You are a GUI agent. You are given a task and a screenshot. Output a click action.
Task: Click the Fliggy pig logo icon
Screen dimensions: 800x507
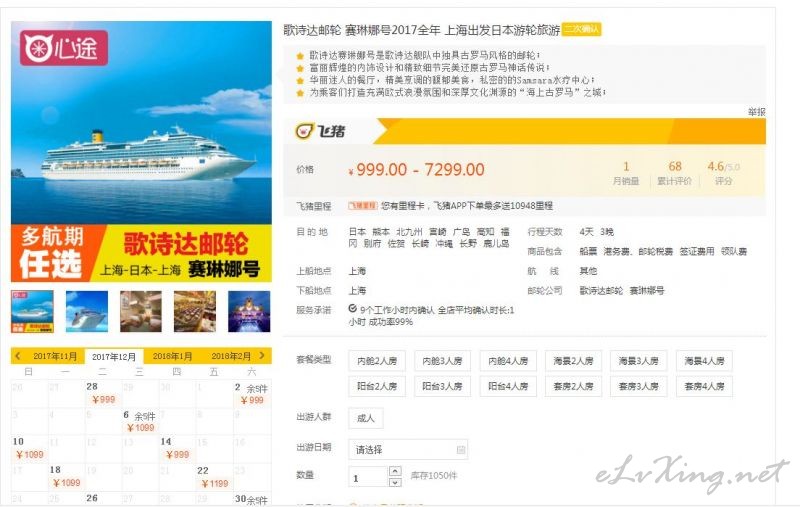pyautogui.click(x=304, y=131)
